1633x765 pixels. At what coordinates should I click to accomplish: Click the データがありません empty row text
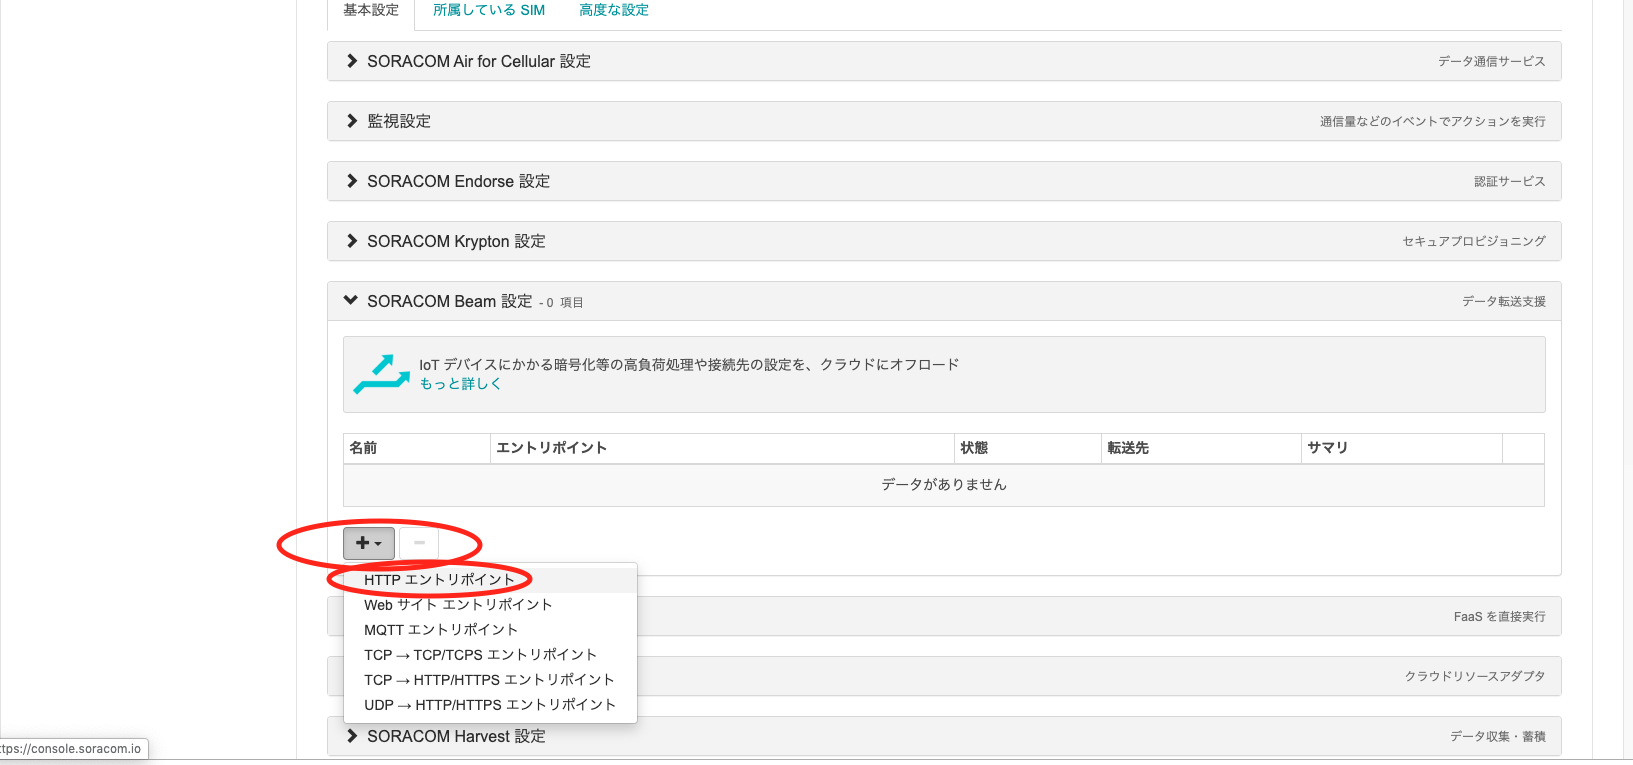pos(944,485)
